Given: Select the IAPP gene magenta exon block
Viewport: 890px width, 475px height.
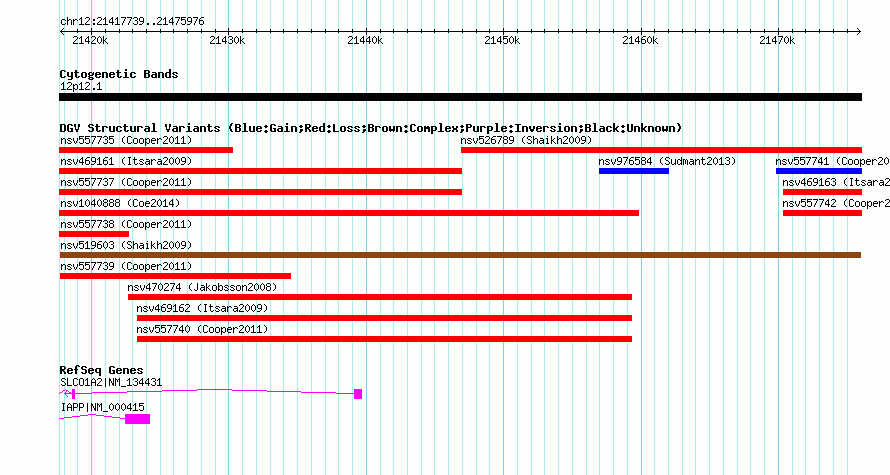Looking at the screenshot, I should tap(137, 419).
